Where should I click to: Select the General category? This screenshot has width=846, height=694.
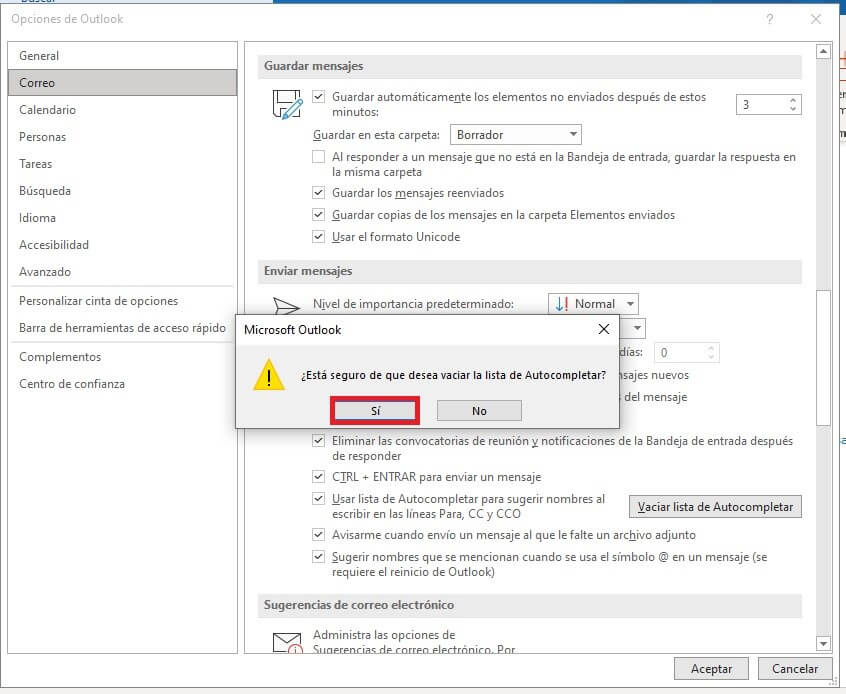[122, 56]
